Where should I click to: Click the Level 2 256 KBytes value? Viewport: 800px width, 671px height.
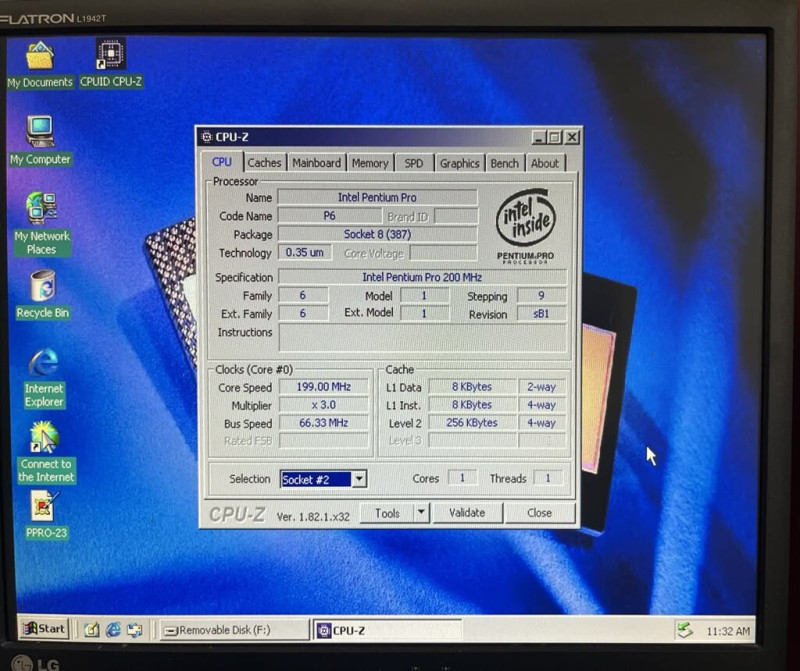pos(472,423)
